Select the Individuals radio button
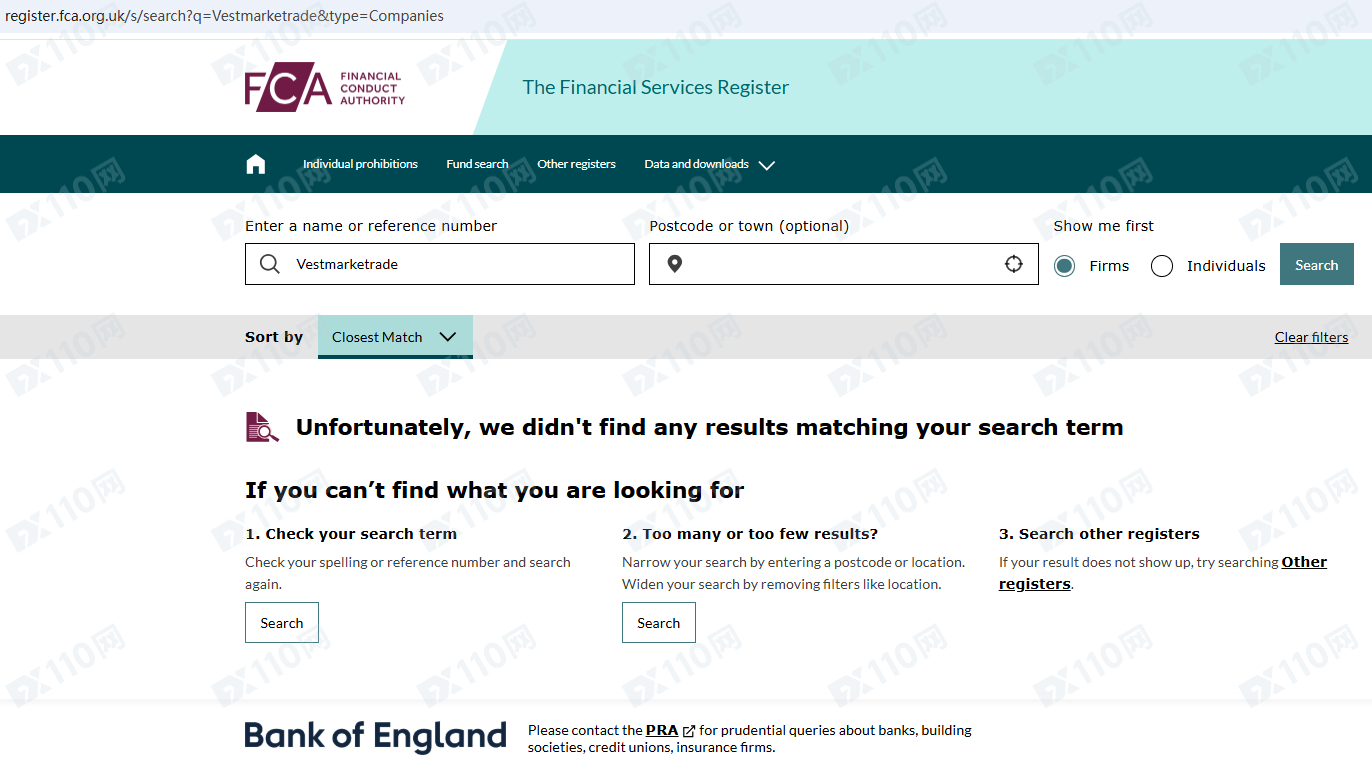Screen dimensions: 1372x761 pos(1161,266)
